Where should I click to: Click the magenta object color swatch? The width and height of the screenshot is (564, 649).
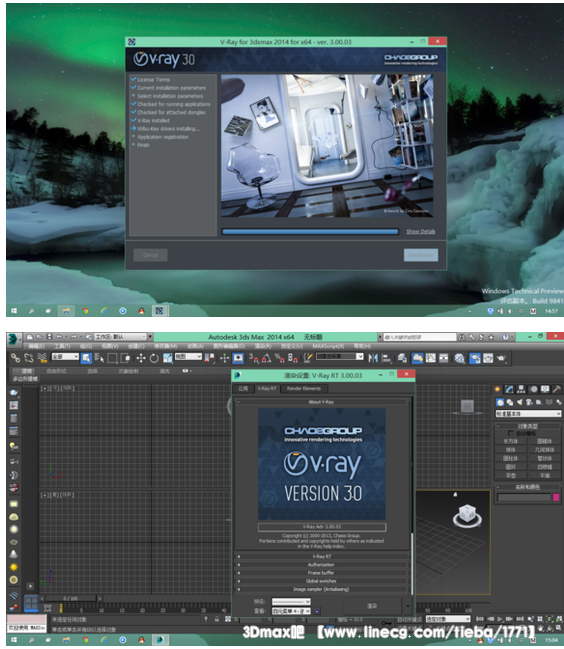pos(556,497)
